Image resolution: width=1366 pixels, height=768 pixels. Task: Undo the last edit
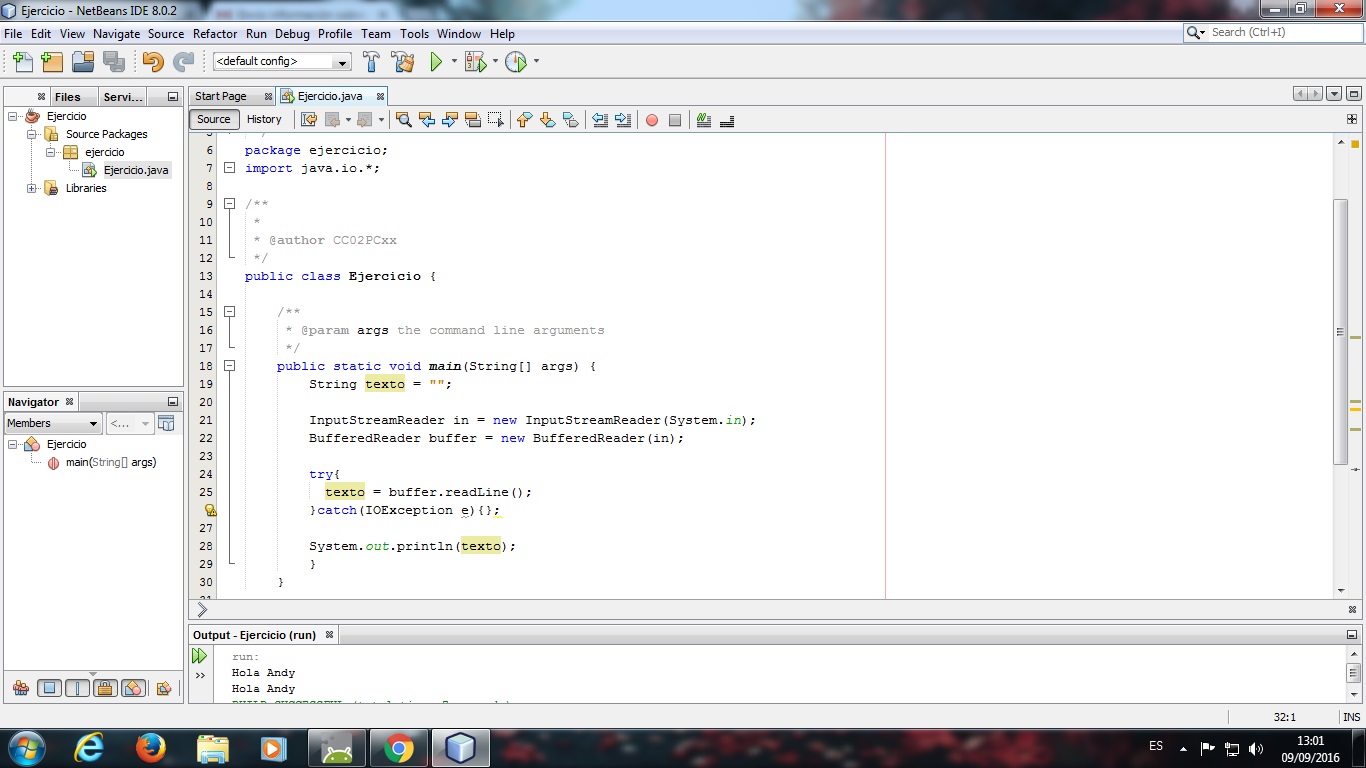[150, 61]
